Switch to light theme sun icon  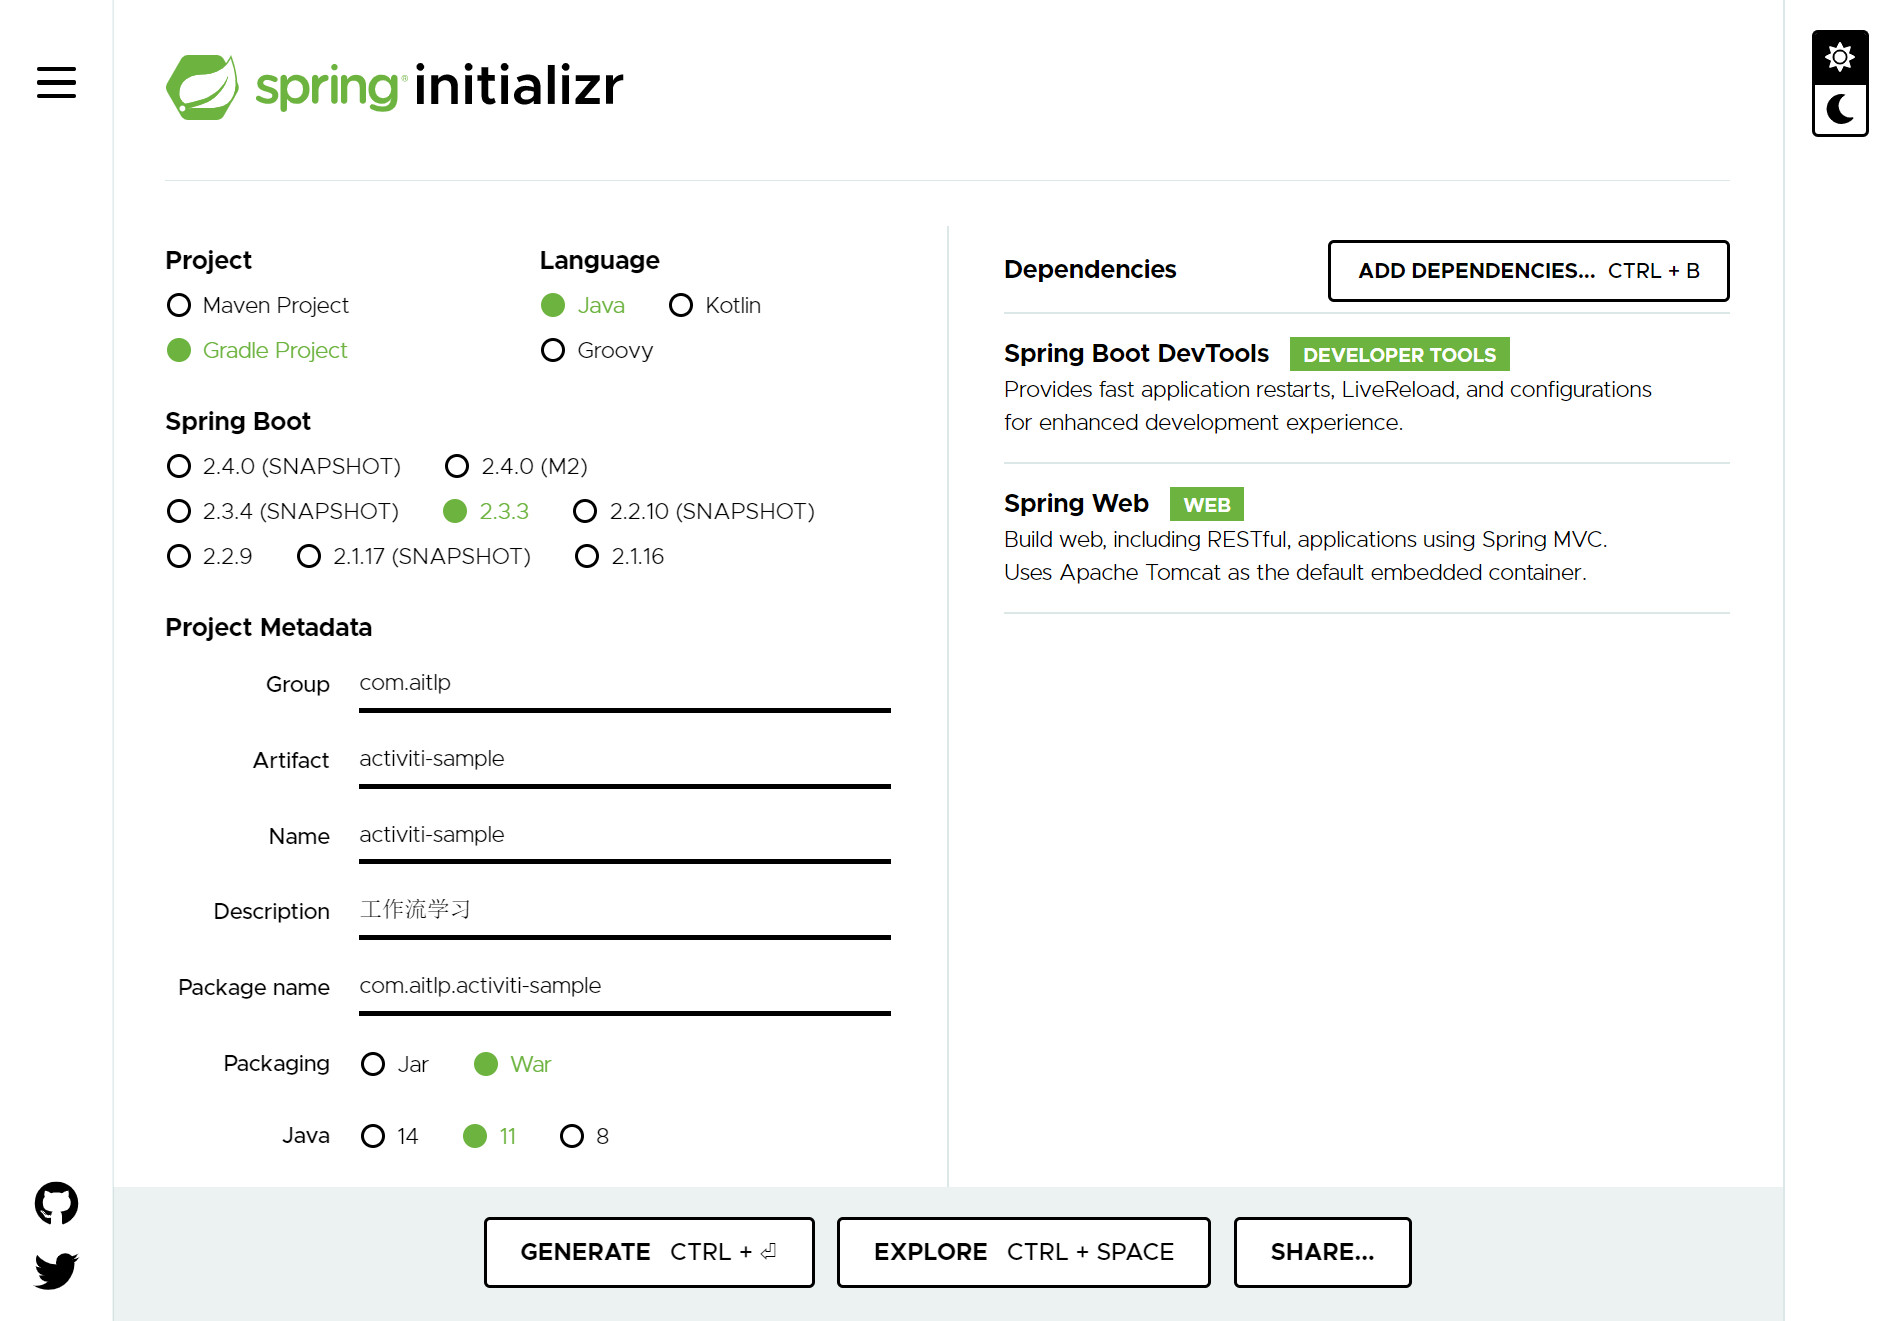point(1839,57)
